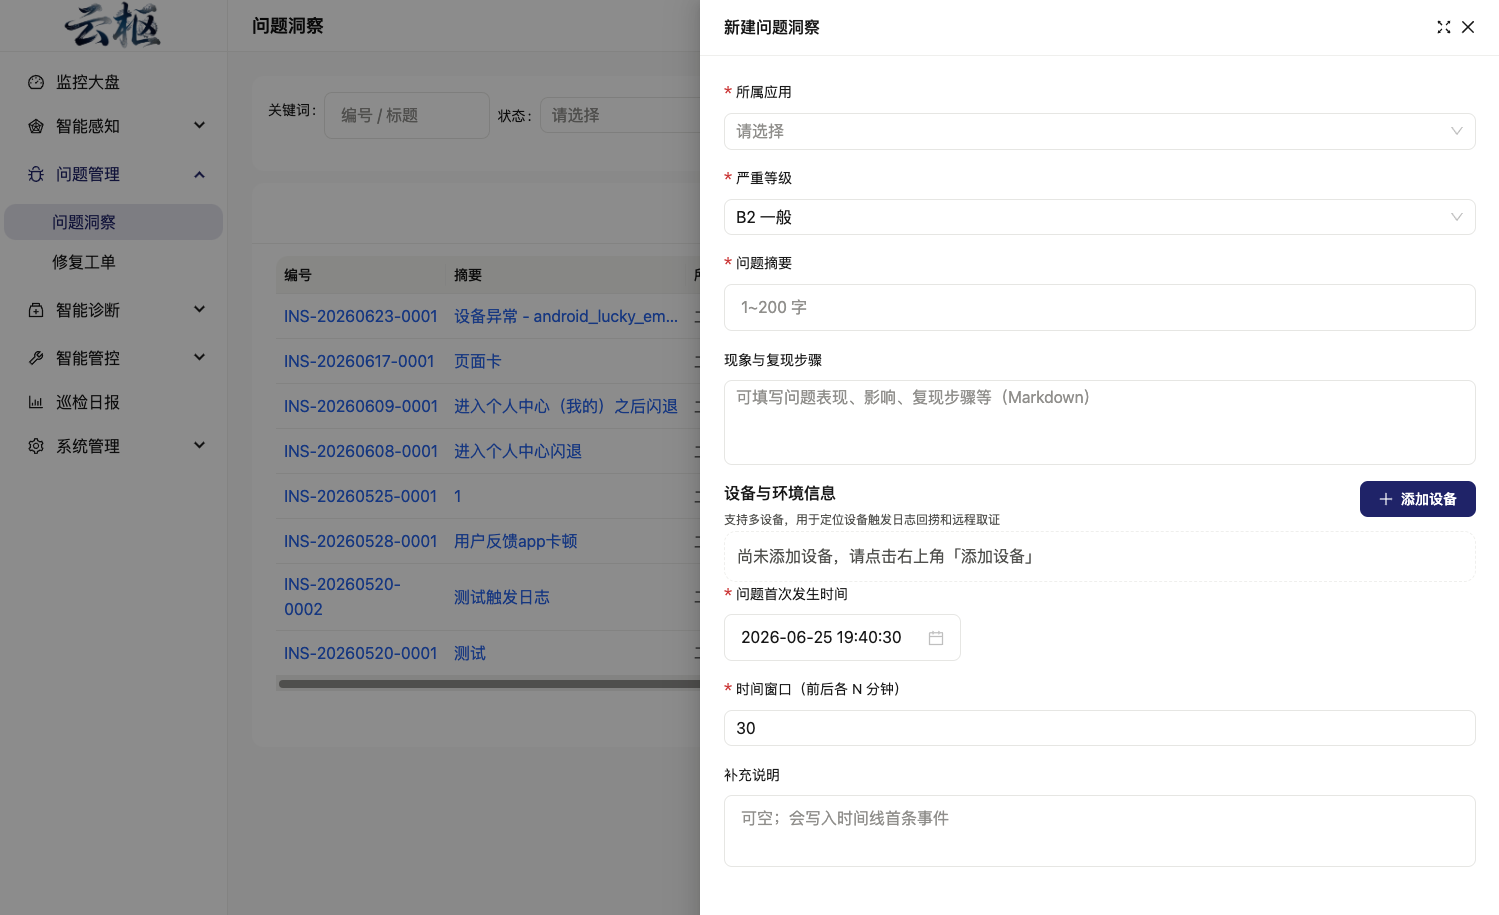The width and height of the screenshot is (1499, 915).
Task: Open issue link INS-20260525-0001
Action: click(360, 496)
